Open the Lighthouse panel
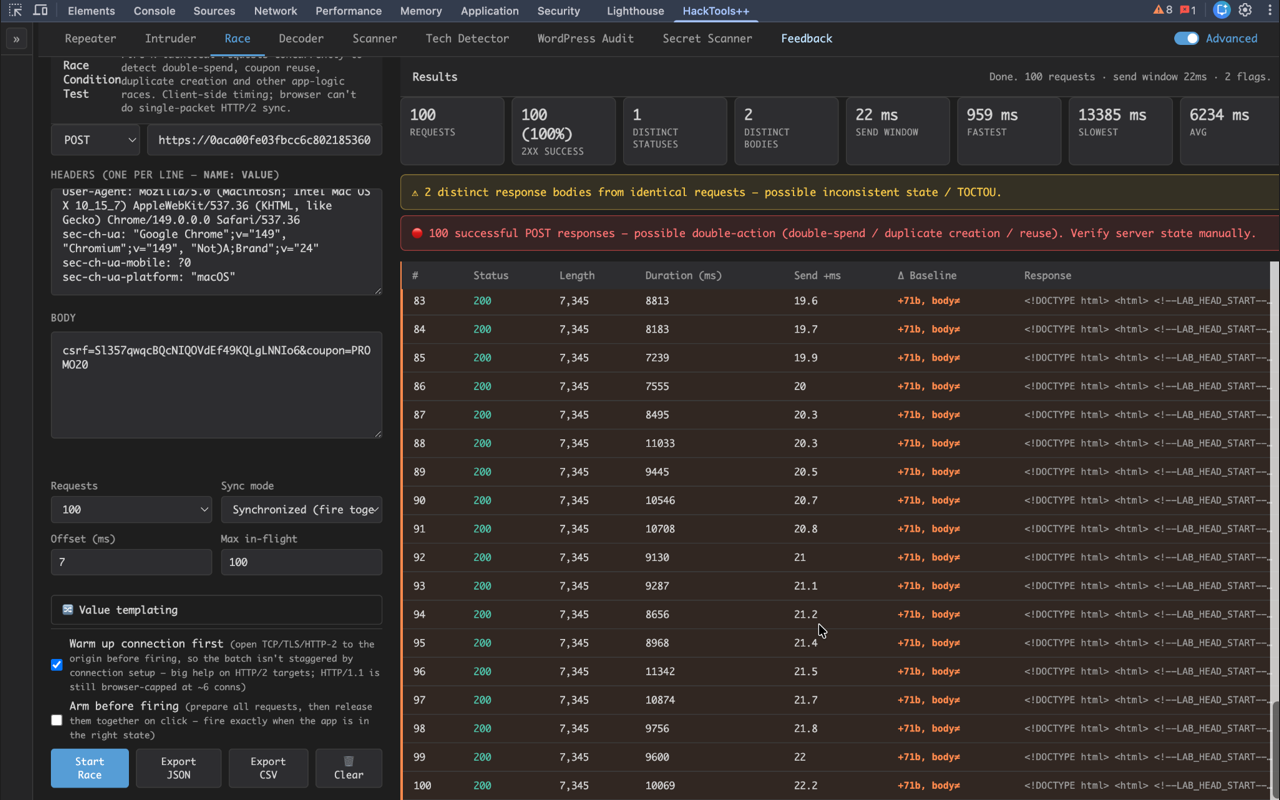1280x800 pixels. [635, 11]
